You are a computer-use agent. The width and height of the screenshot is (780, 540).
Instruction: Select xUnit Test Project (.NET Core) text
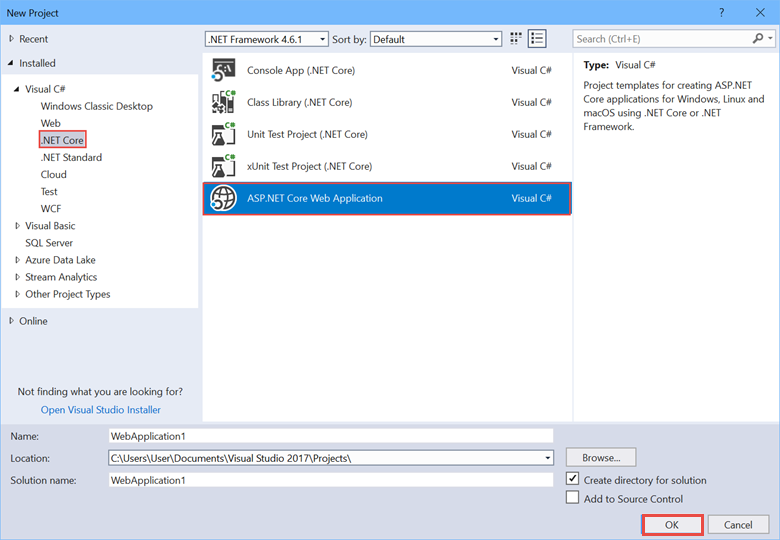309,166
